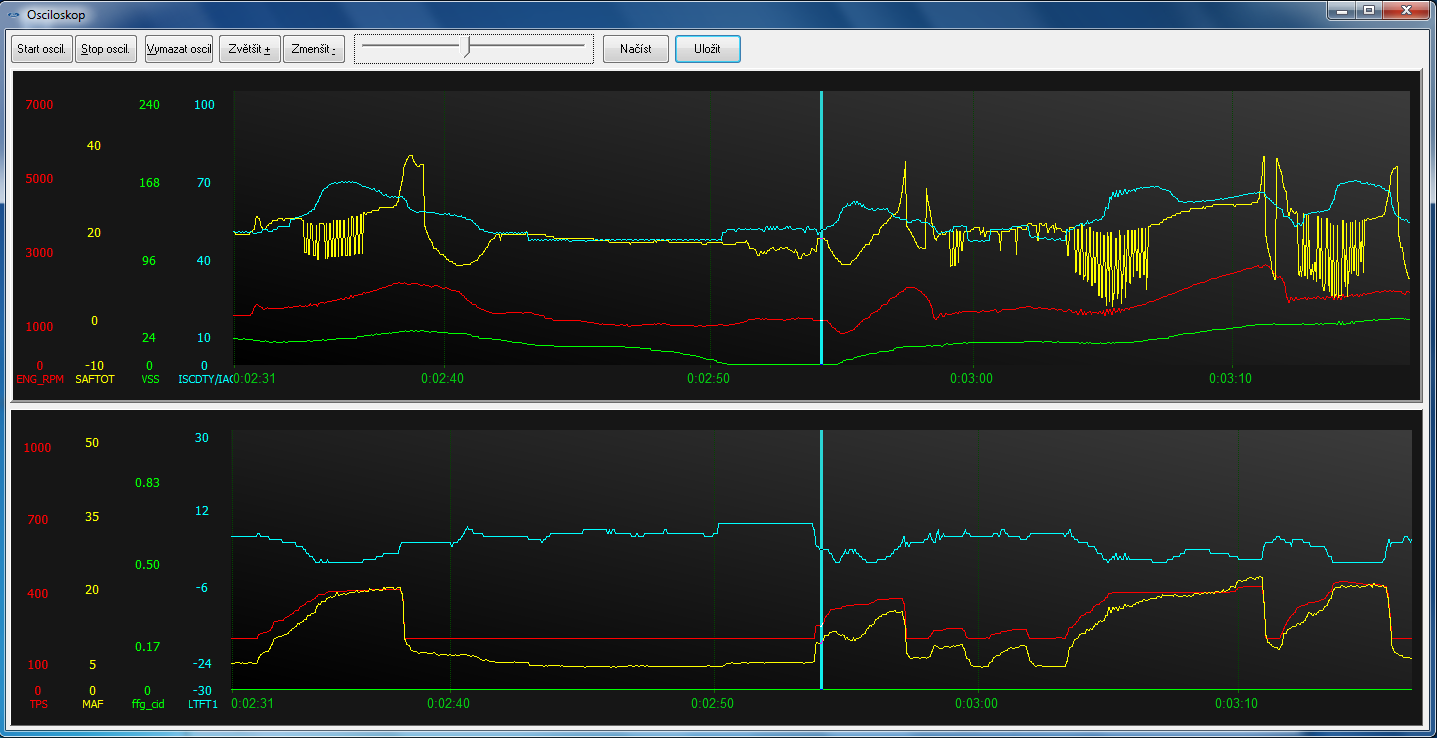Click the Osciloskop app icon in title bar
Screen dimensions: 1437x738
13,15
